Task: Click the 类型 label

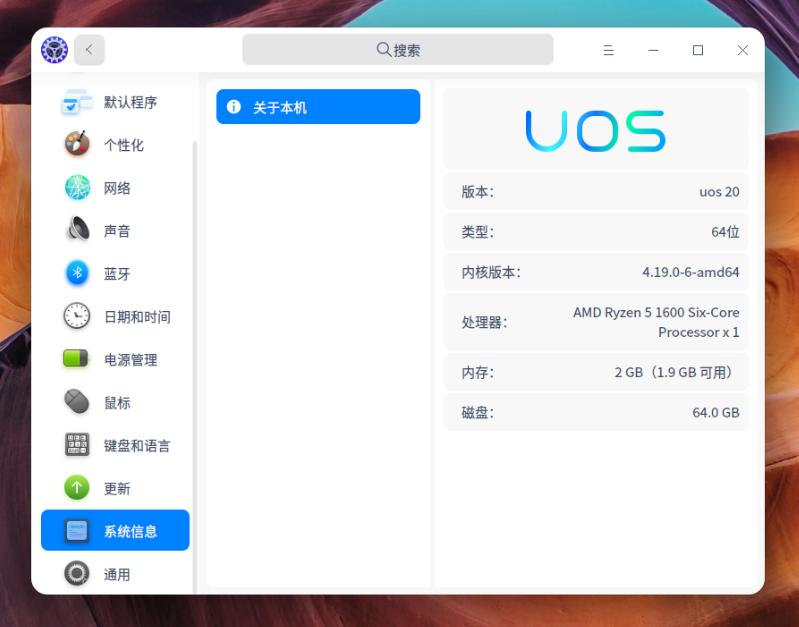Action: coord(477,232)
